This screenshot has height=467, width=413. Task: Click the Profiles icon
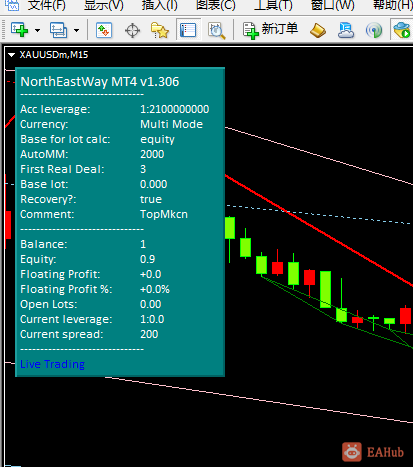point(58,30)
